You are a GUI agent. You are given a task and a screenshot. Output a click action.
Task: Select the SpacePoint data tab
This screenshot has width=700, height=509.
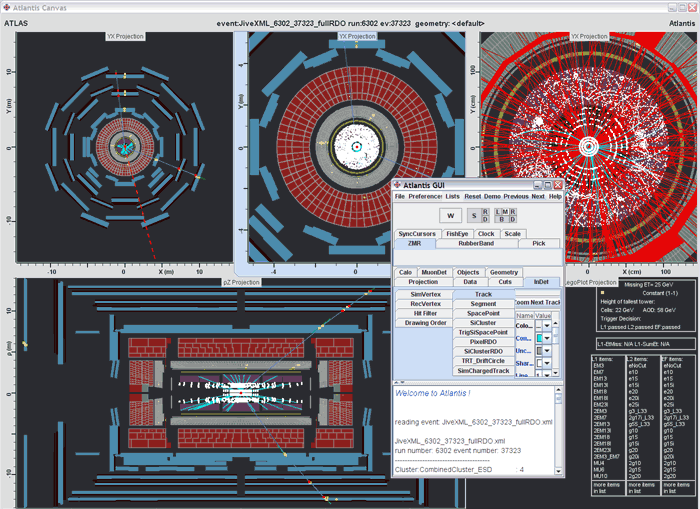(x=483, y=313)
